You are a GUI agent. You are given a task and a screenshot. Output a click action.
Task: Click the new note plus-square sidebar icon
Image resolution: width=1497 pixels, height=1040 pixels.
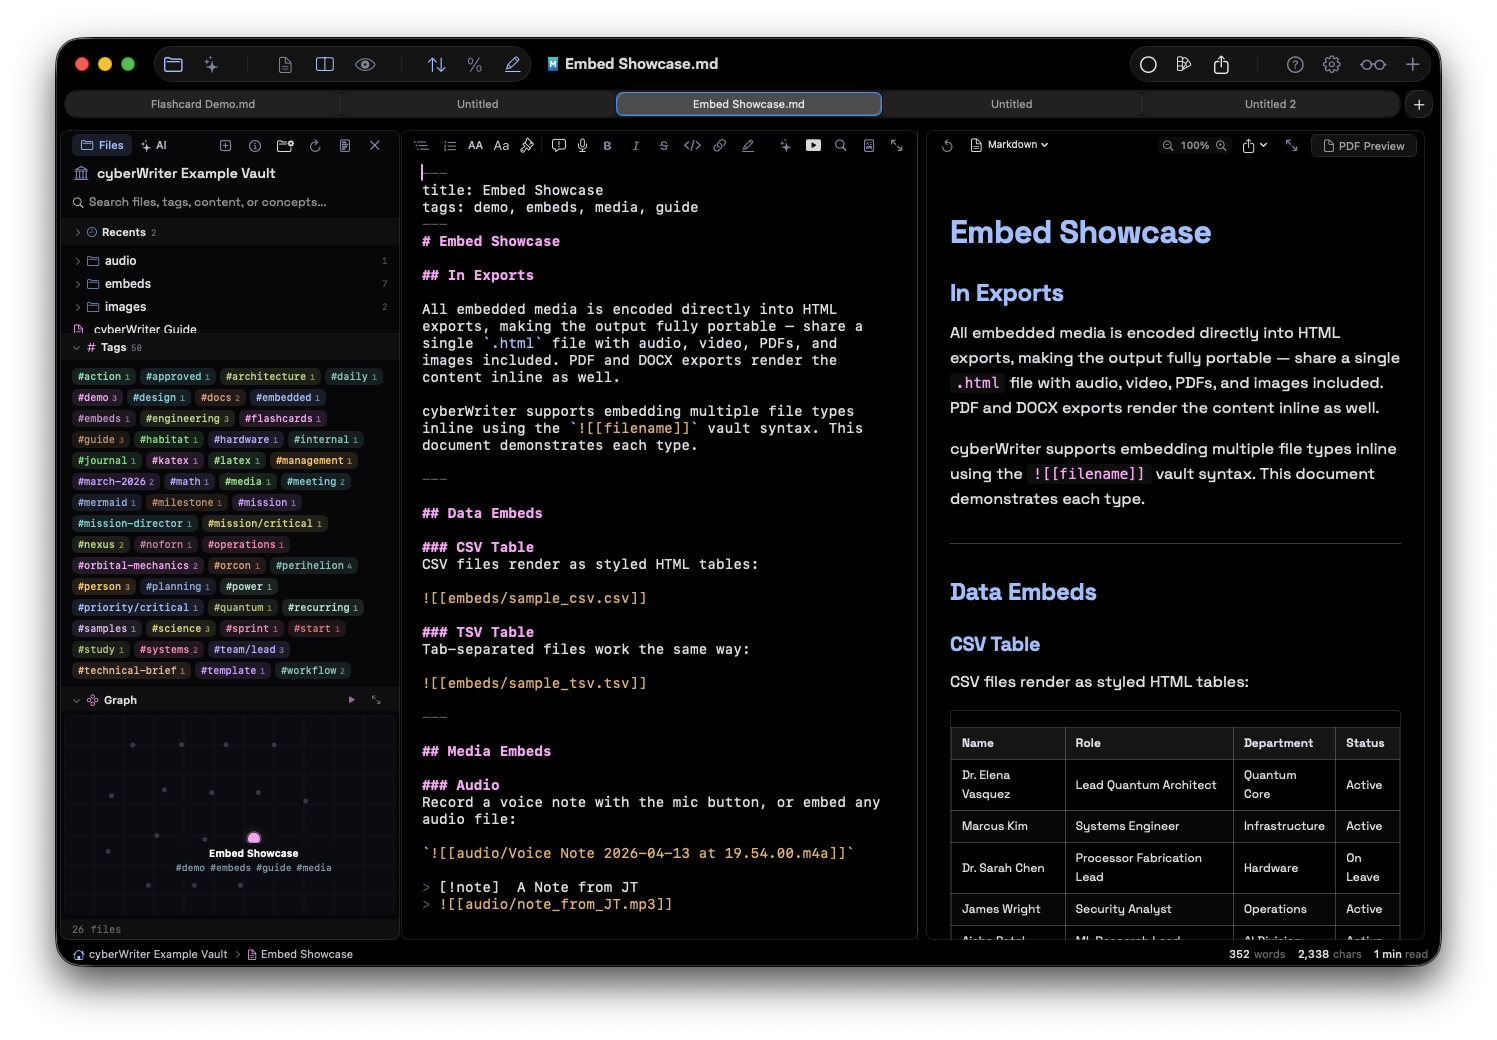(x=226, y=146)
